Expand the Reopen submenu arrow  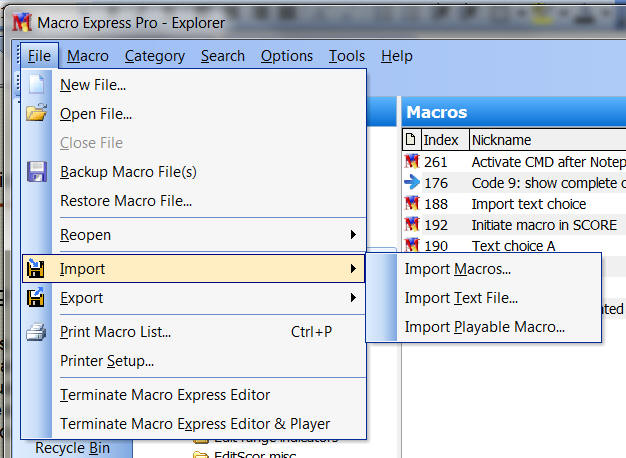point(353,235)
